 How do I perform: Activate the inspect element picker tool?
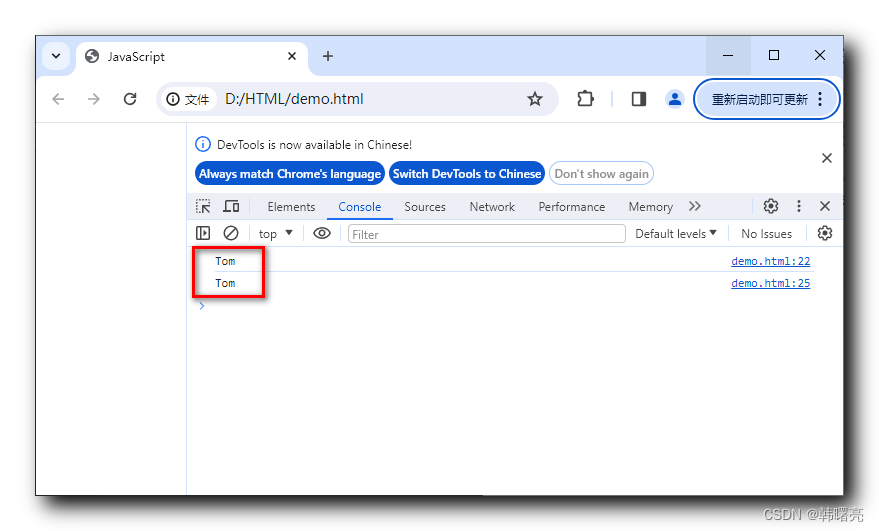point(203,206)
